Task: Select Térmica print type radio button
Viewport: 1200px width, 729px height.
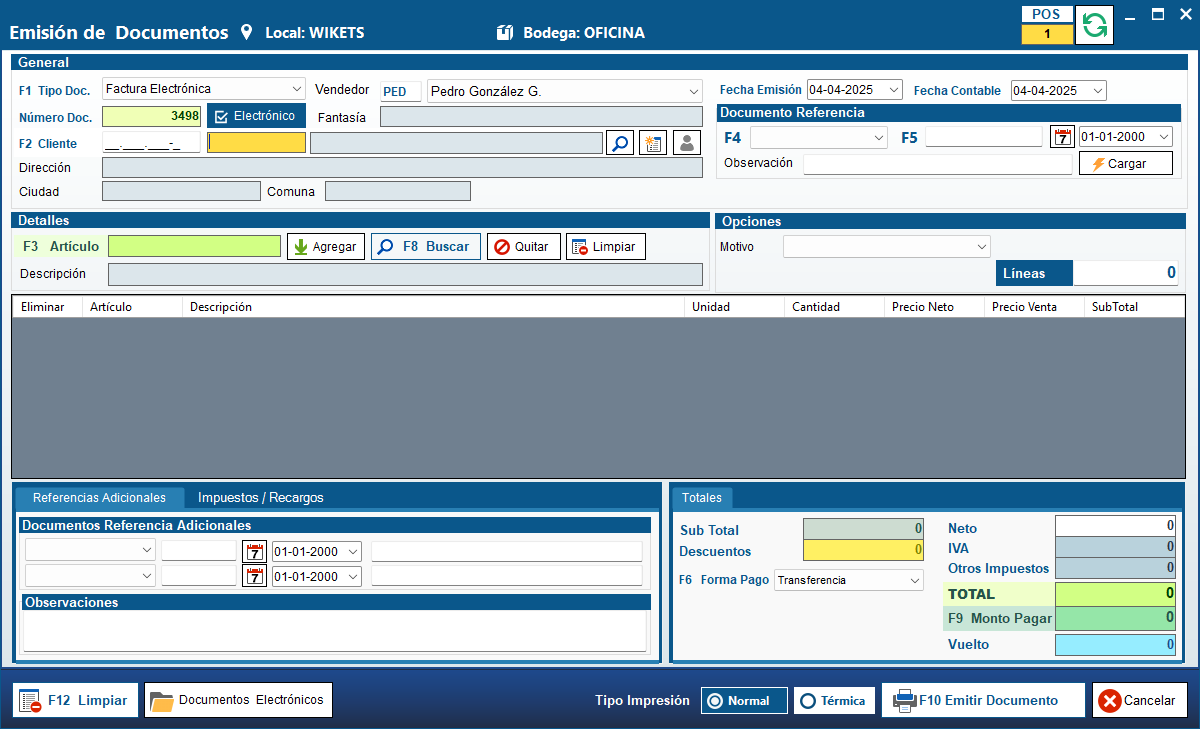Action: 834,701
